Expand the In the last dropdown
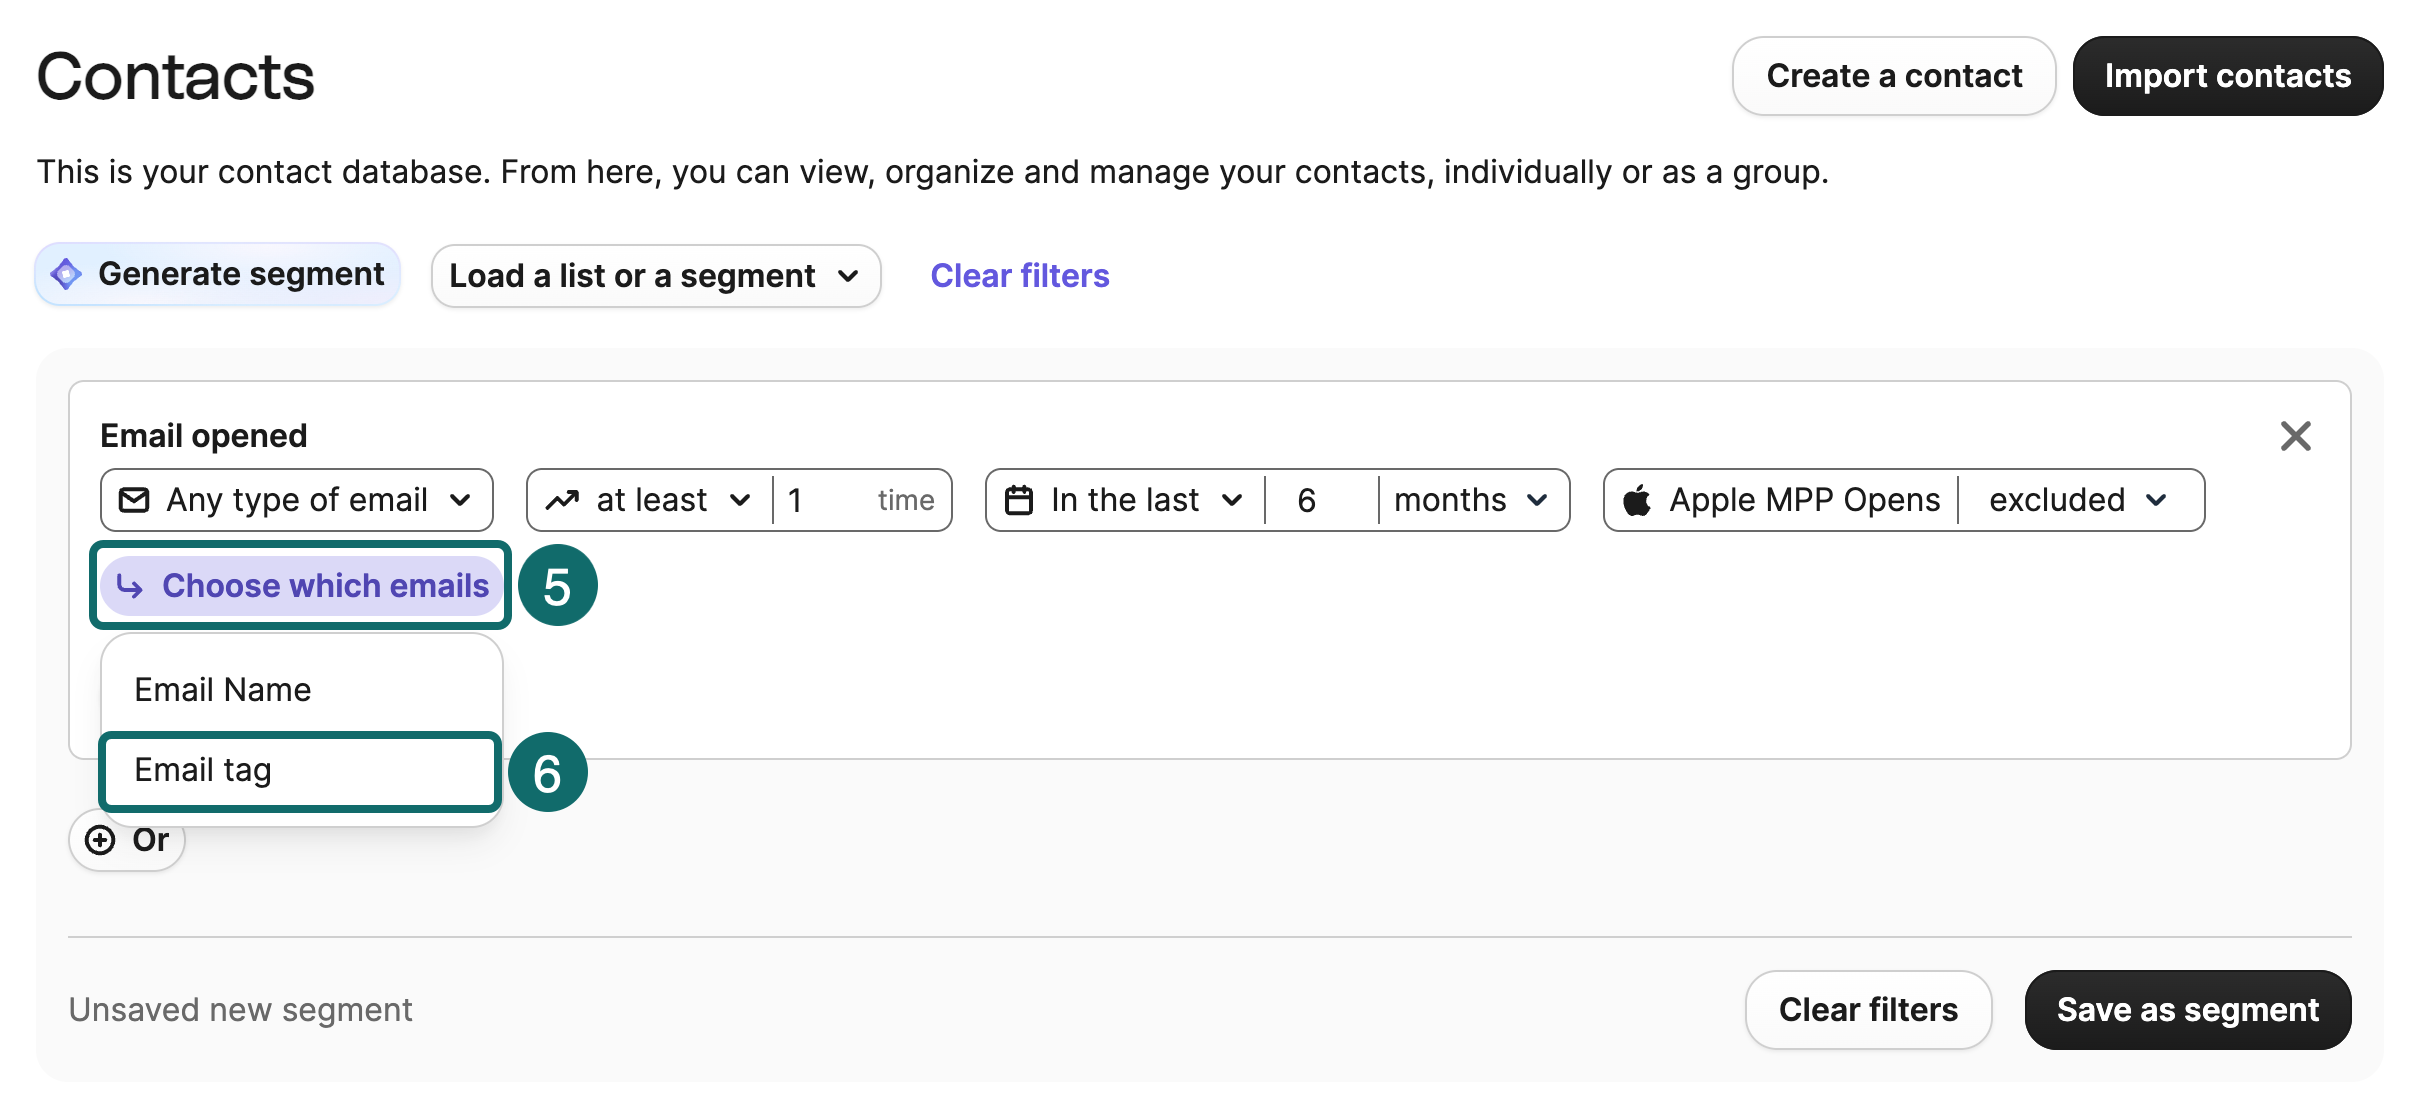Image resolution: width=2410 pixels, height=1096 pixels. point(1126,500)
